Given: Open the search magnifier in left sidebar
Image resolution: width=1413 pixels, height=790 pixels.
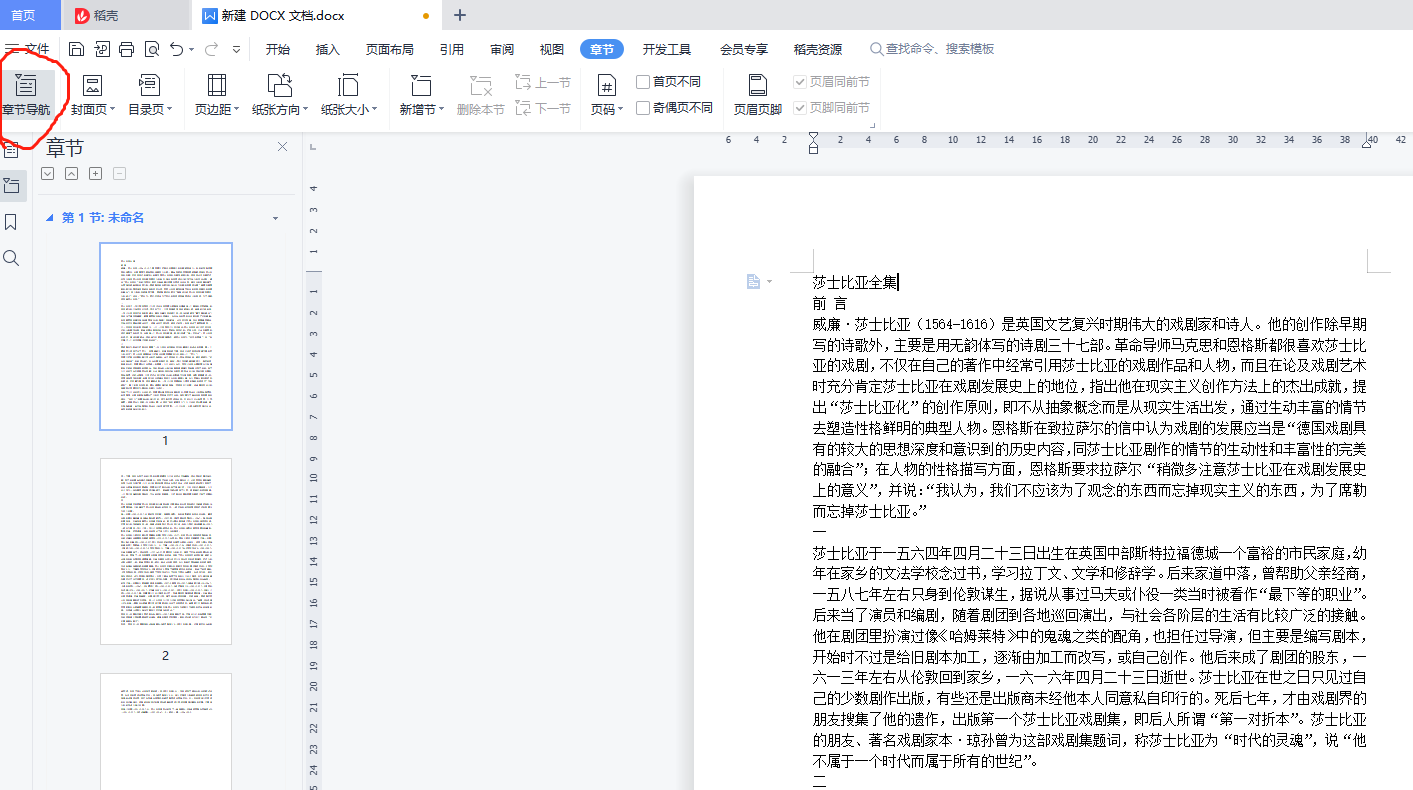Looking at the screenshot, I should pos(12,258).
